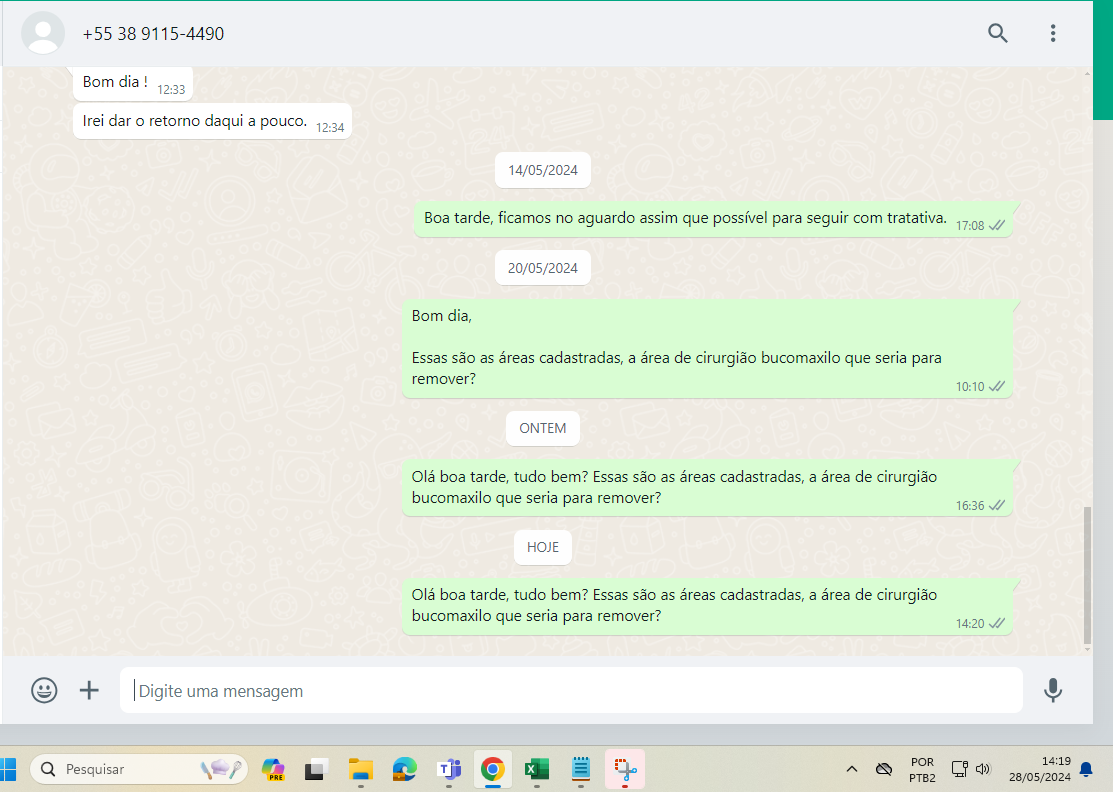Start recording a voice message
This screenshot has height=792, width=1113.
pyautogui.click(x=1052, y=690)
